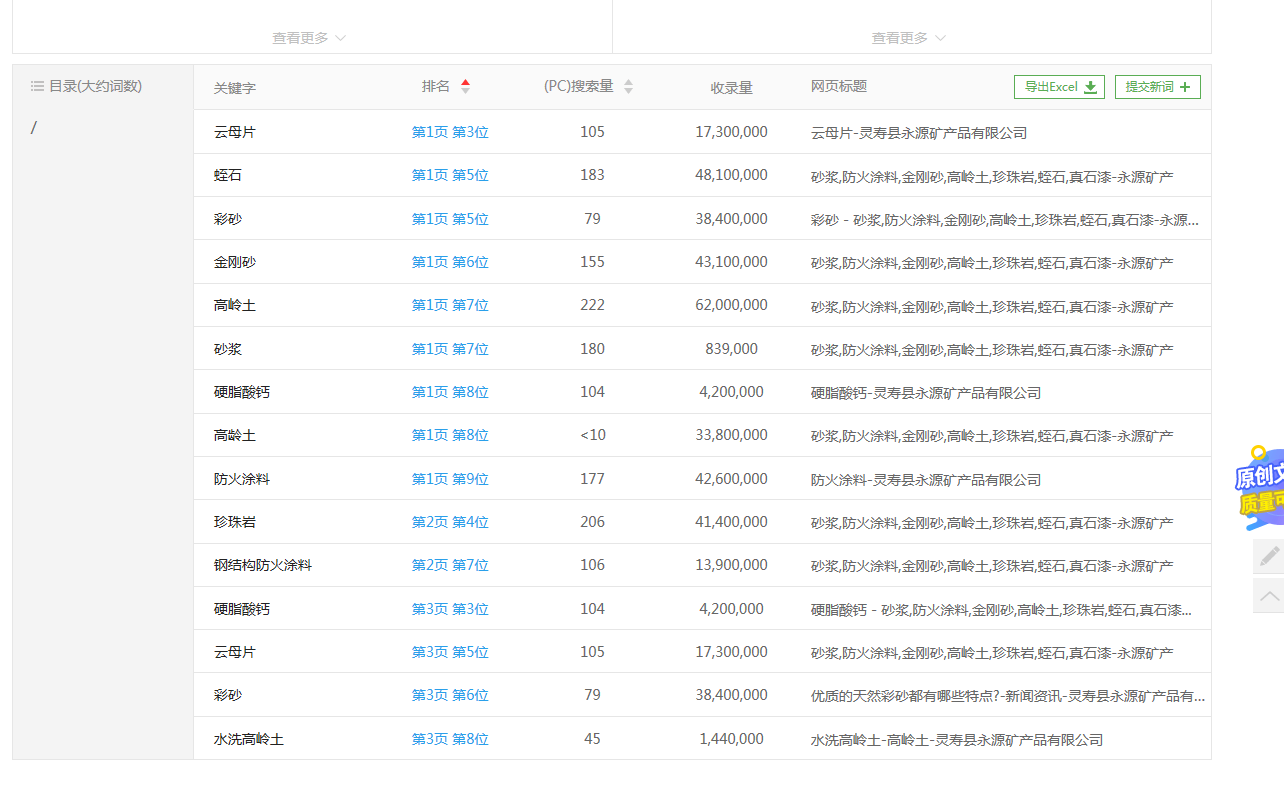Click 第3页 第8位 link for 水洗高岭土
The height and width of the screenshot is (788, 1284).
[449, 738]
